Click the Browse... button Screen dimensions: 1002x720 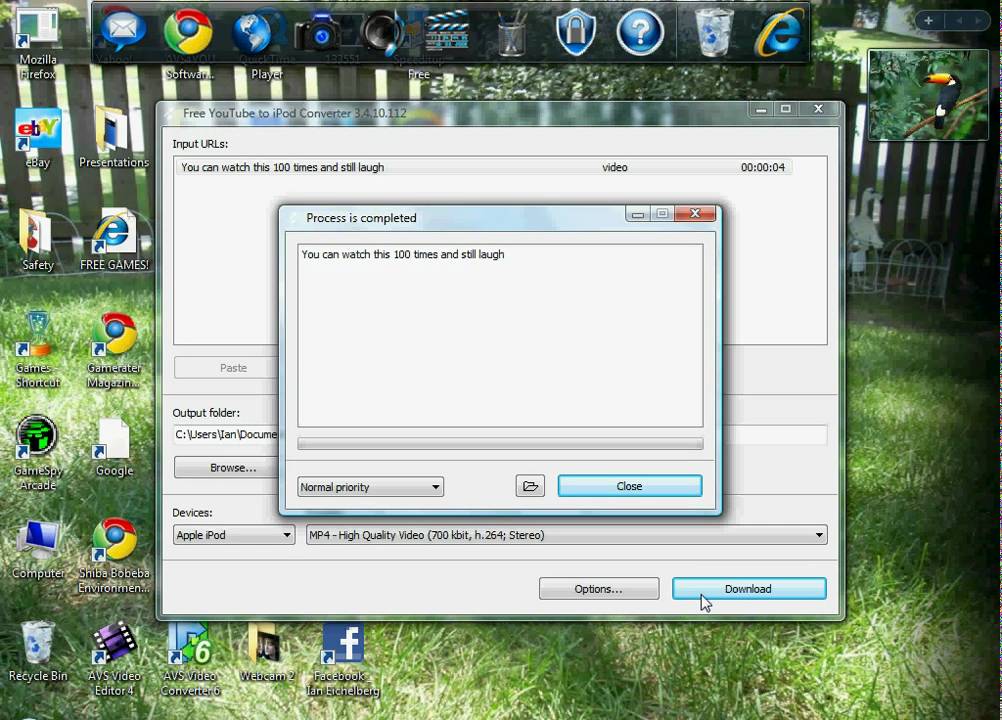227,468
